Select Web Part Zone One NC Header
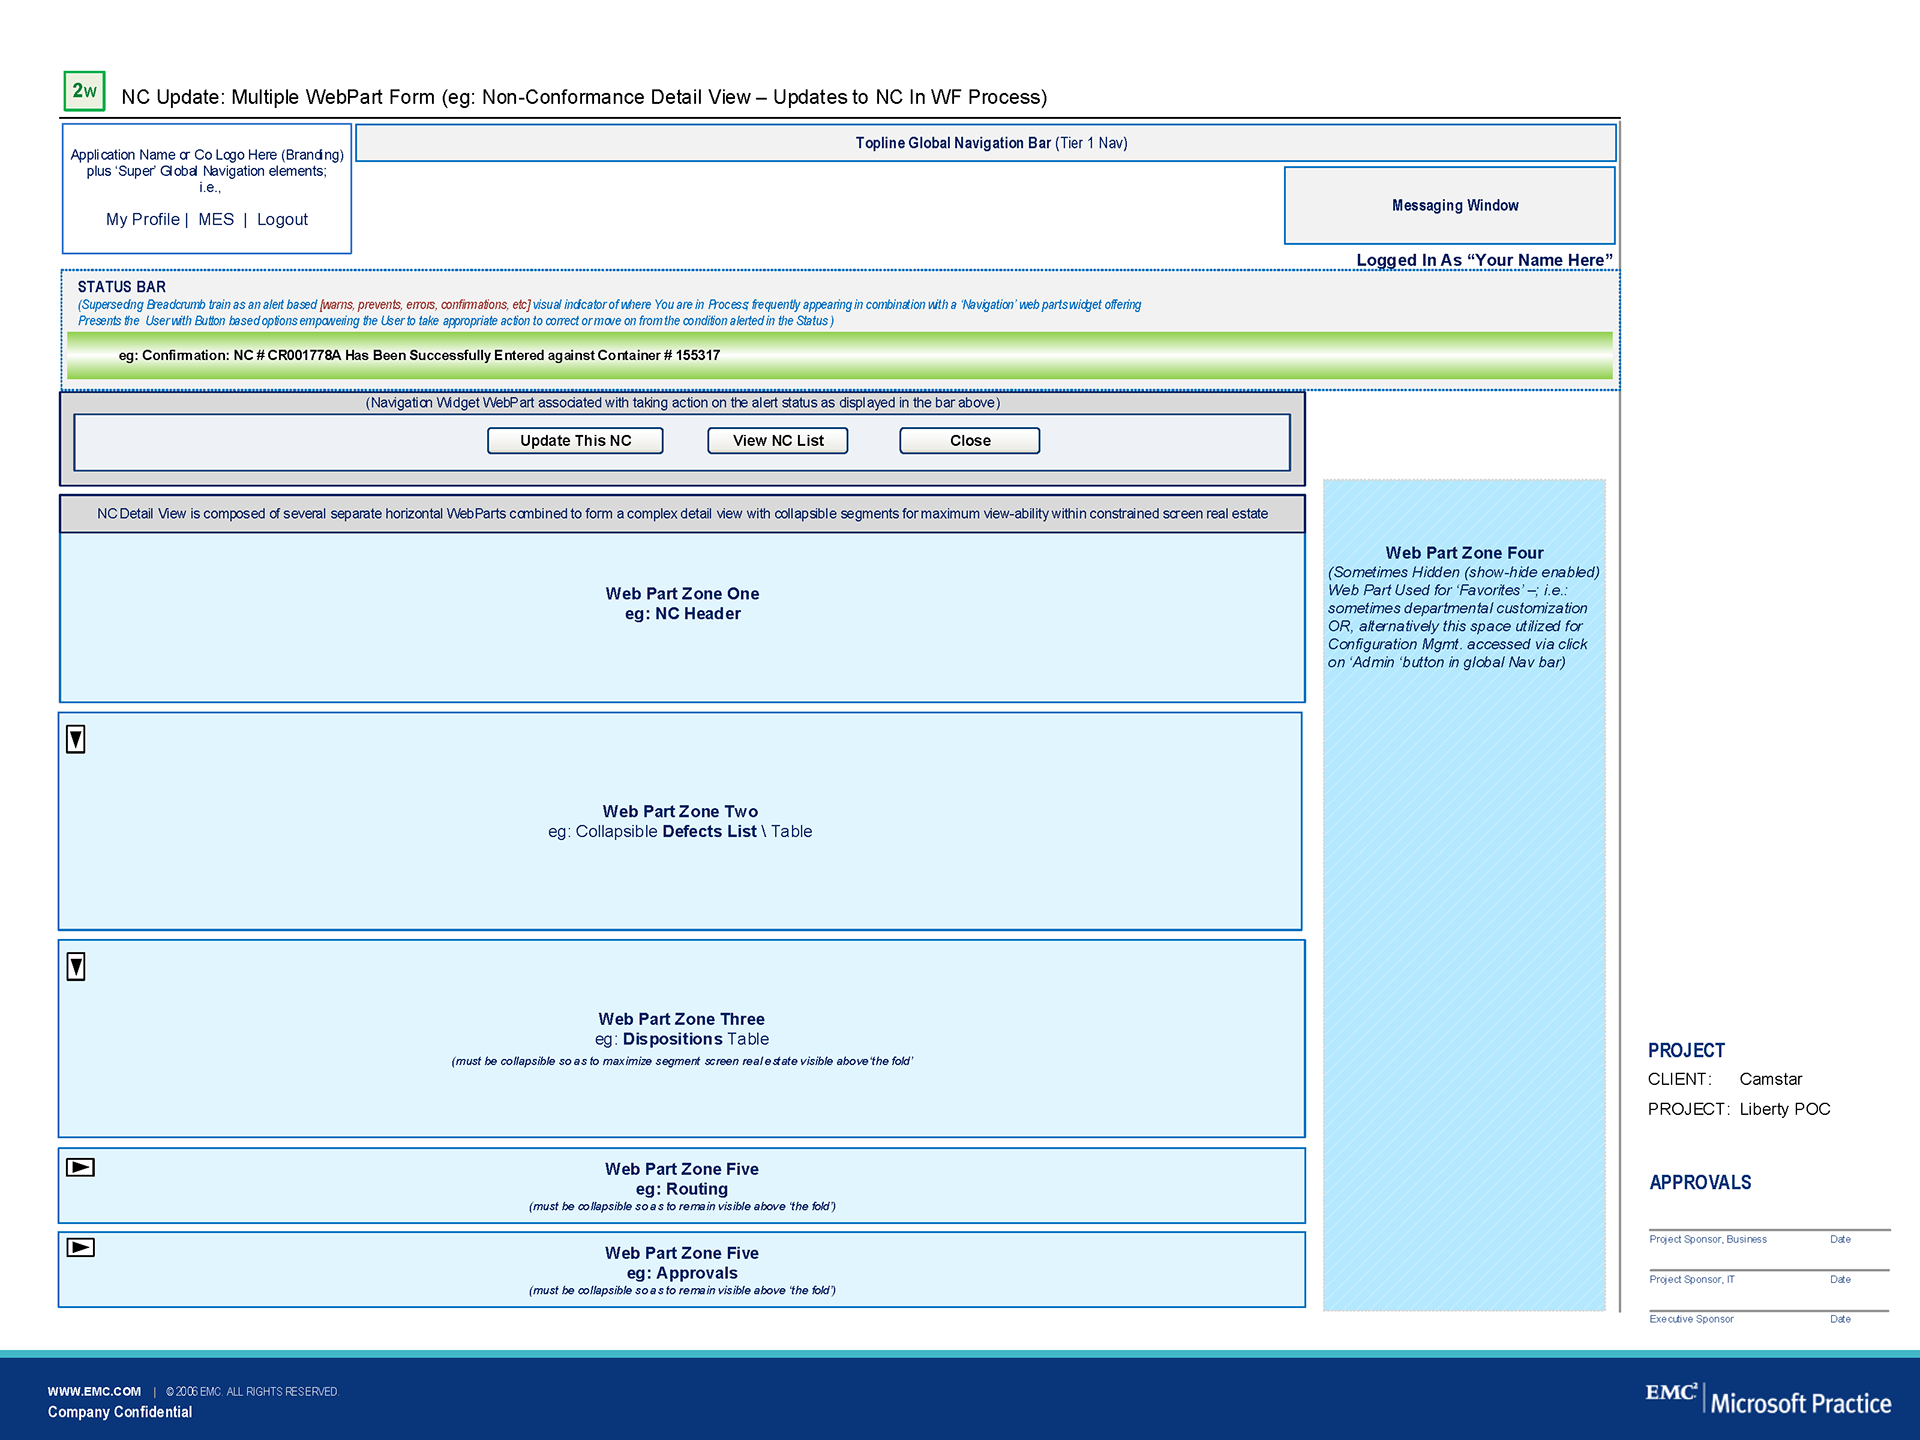This screenshot has height=1440, width=1920. pos(682,605)
